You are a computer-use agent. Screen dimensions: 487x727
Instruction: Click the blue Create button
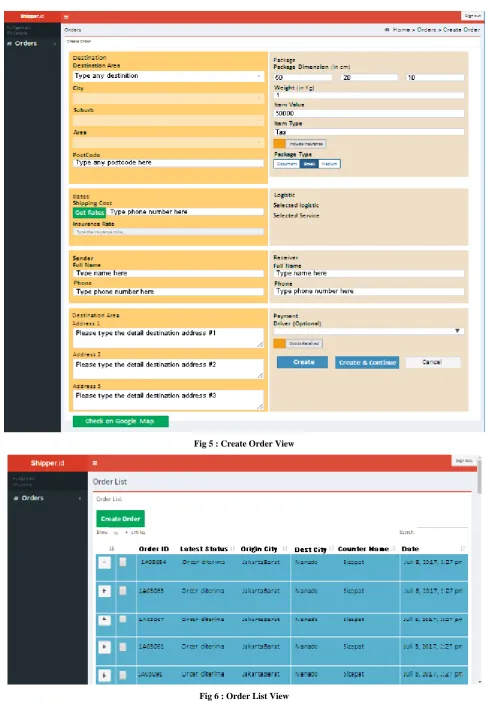pos(302,362)
